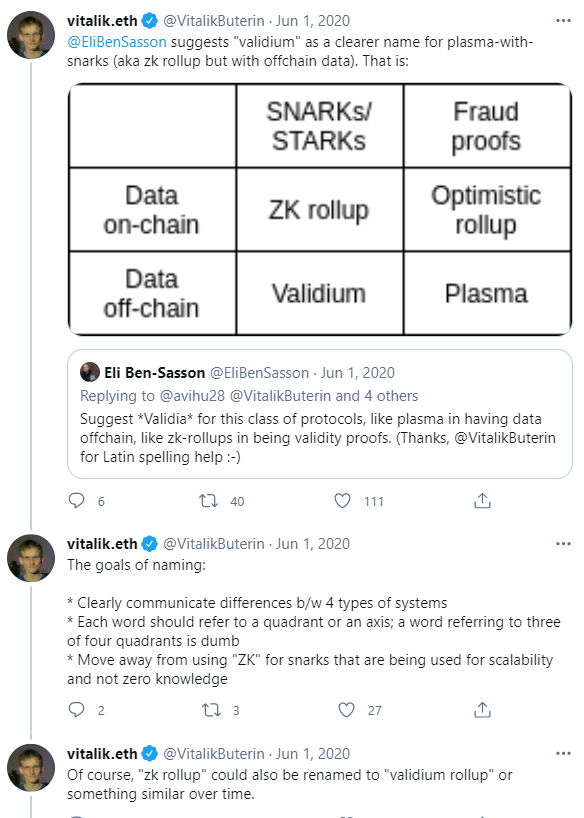Open quoted tweet from Eli Ben-Sasson
This screenshot has height=818, width=584.
tap(320, 414)
